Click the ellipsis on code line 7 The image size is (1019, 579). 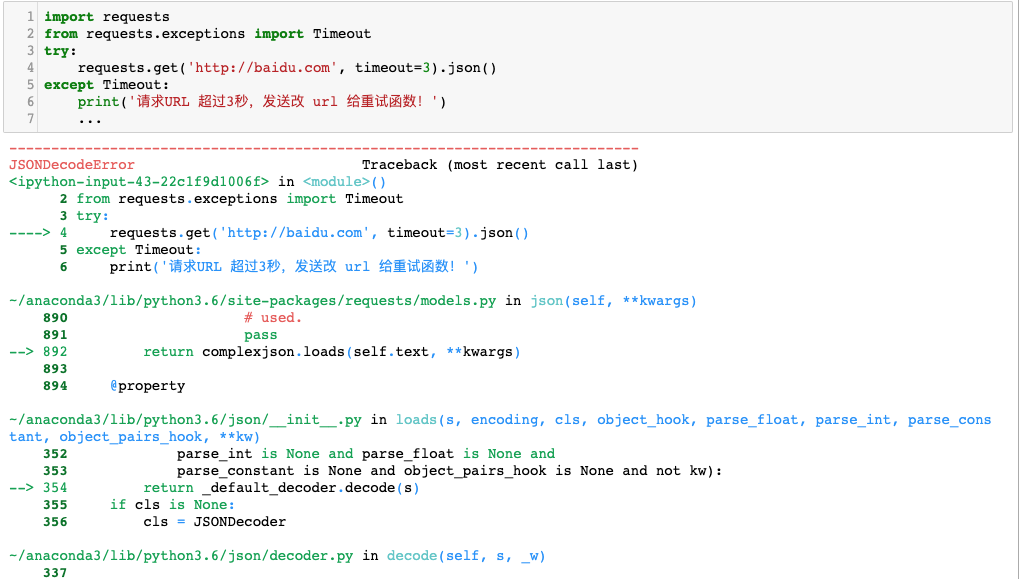[x=90, y=120]
